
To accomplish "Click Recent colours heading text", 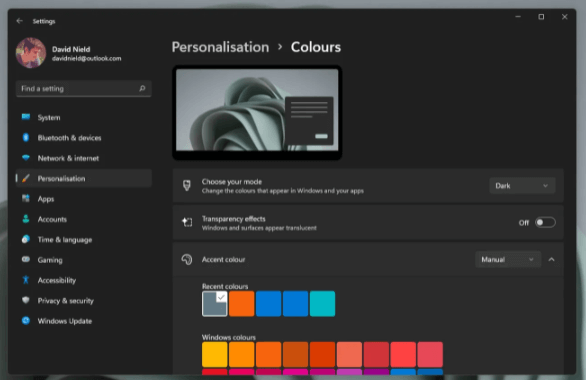I will 225,286.
